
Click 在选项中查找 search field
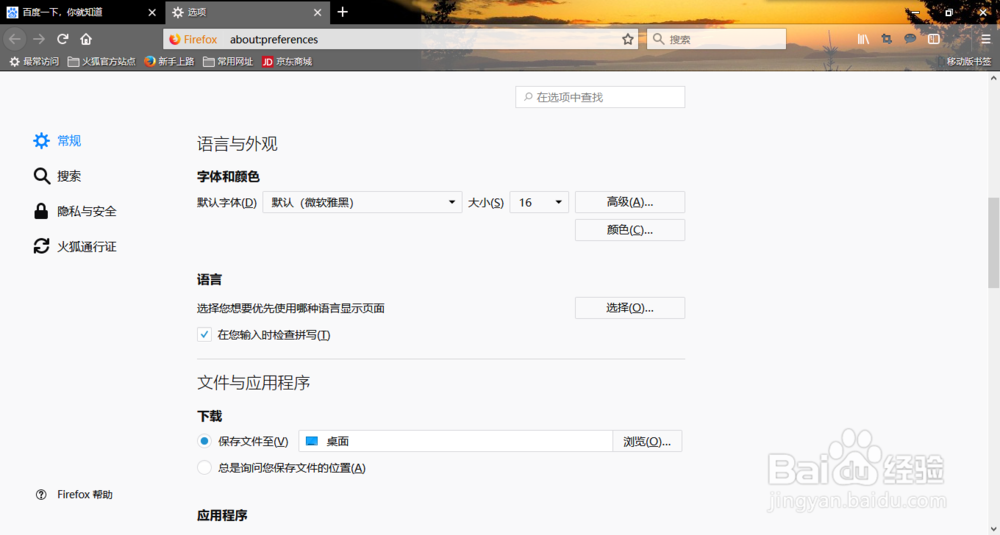coord(600,97)
